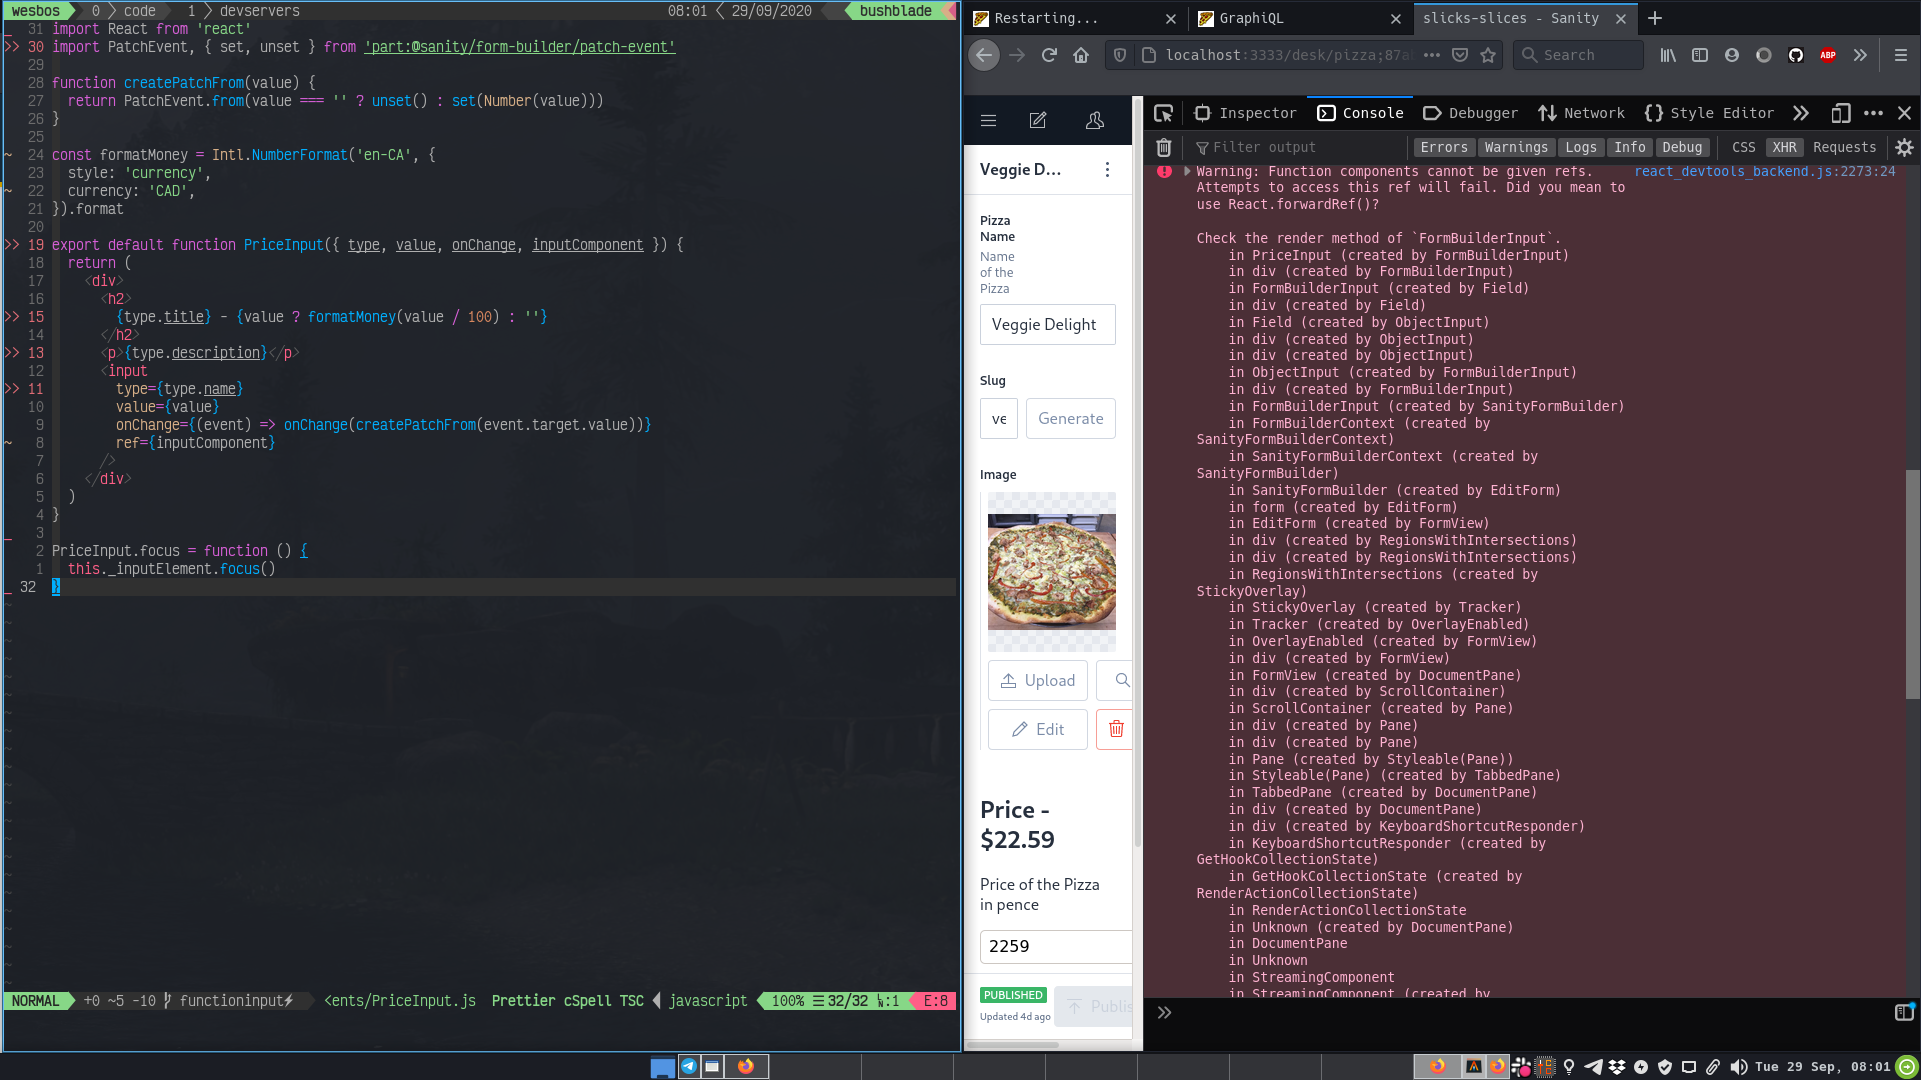Bookmark this page with the star icon

(1488, 55)
